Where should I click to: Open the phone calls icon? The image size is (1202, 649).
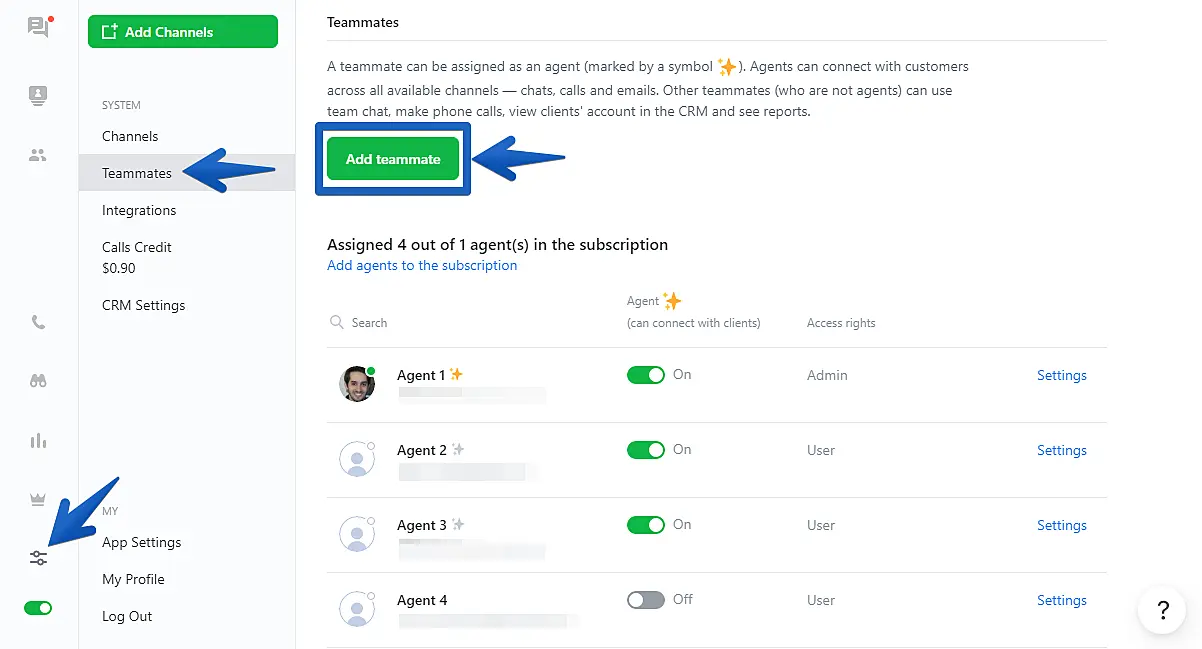point(38,322)
